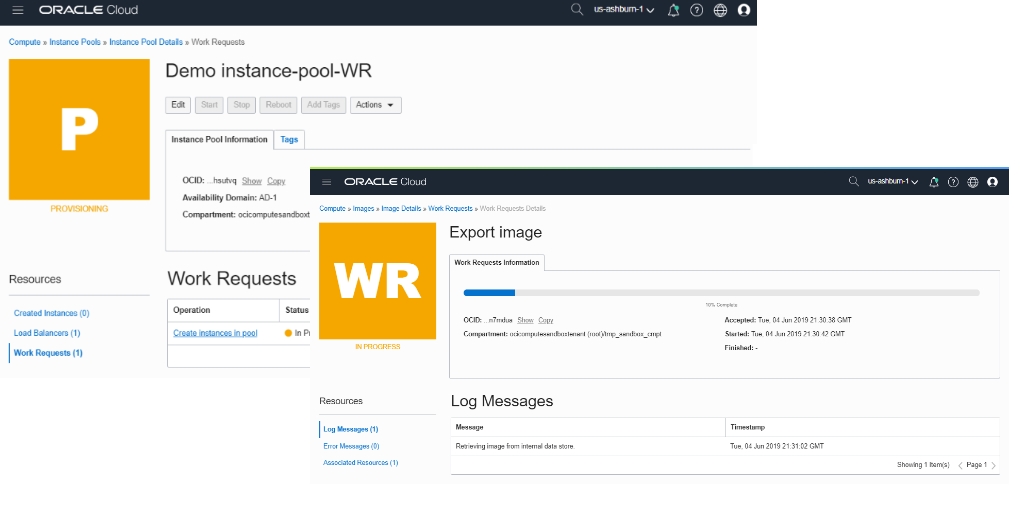This screenshot has width=1024, height=506.
Task: Go to previous page of log messages
Action: pyautogui.click(x=961, y=466)
